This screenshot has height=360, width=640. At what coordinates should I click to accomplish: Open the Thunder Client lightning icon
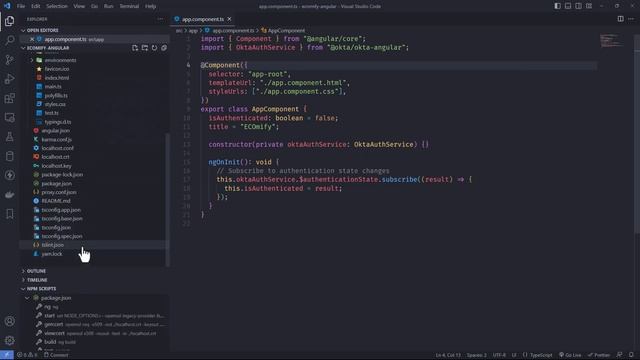point(9,175)
